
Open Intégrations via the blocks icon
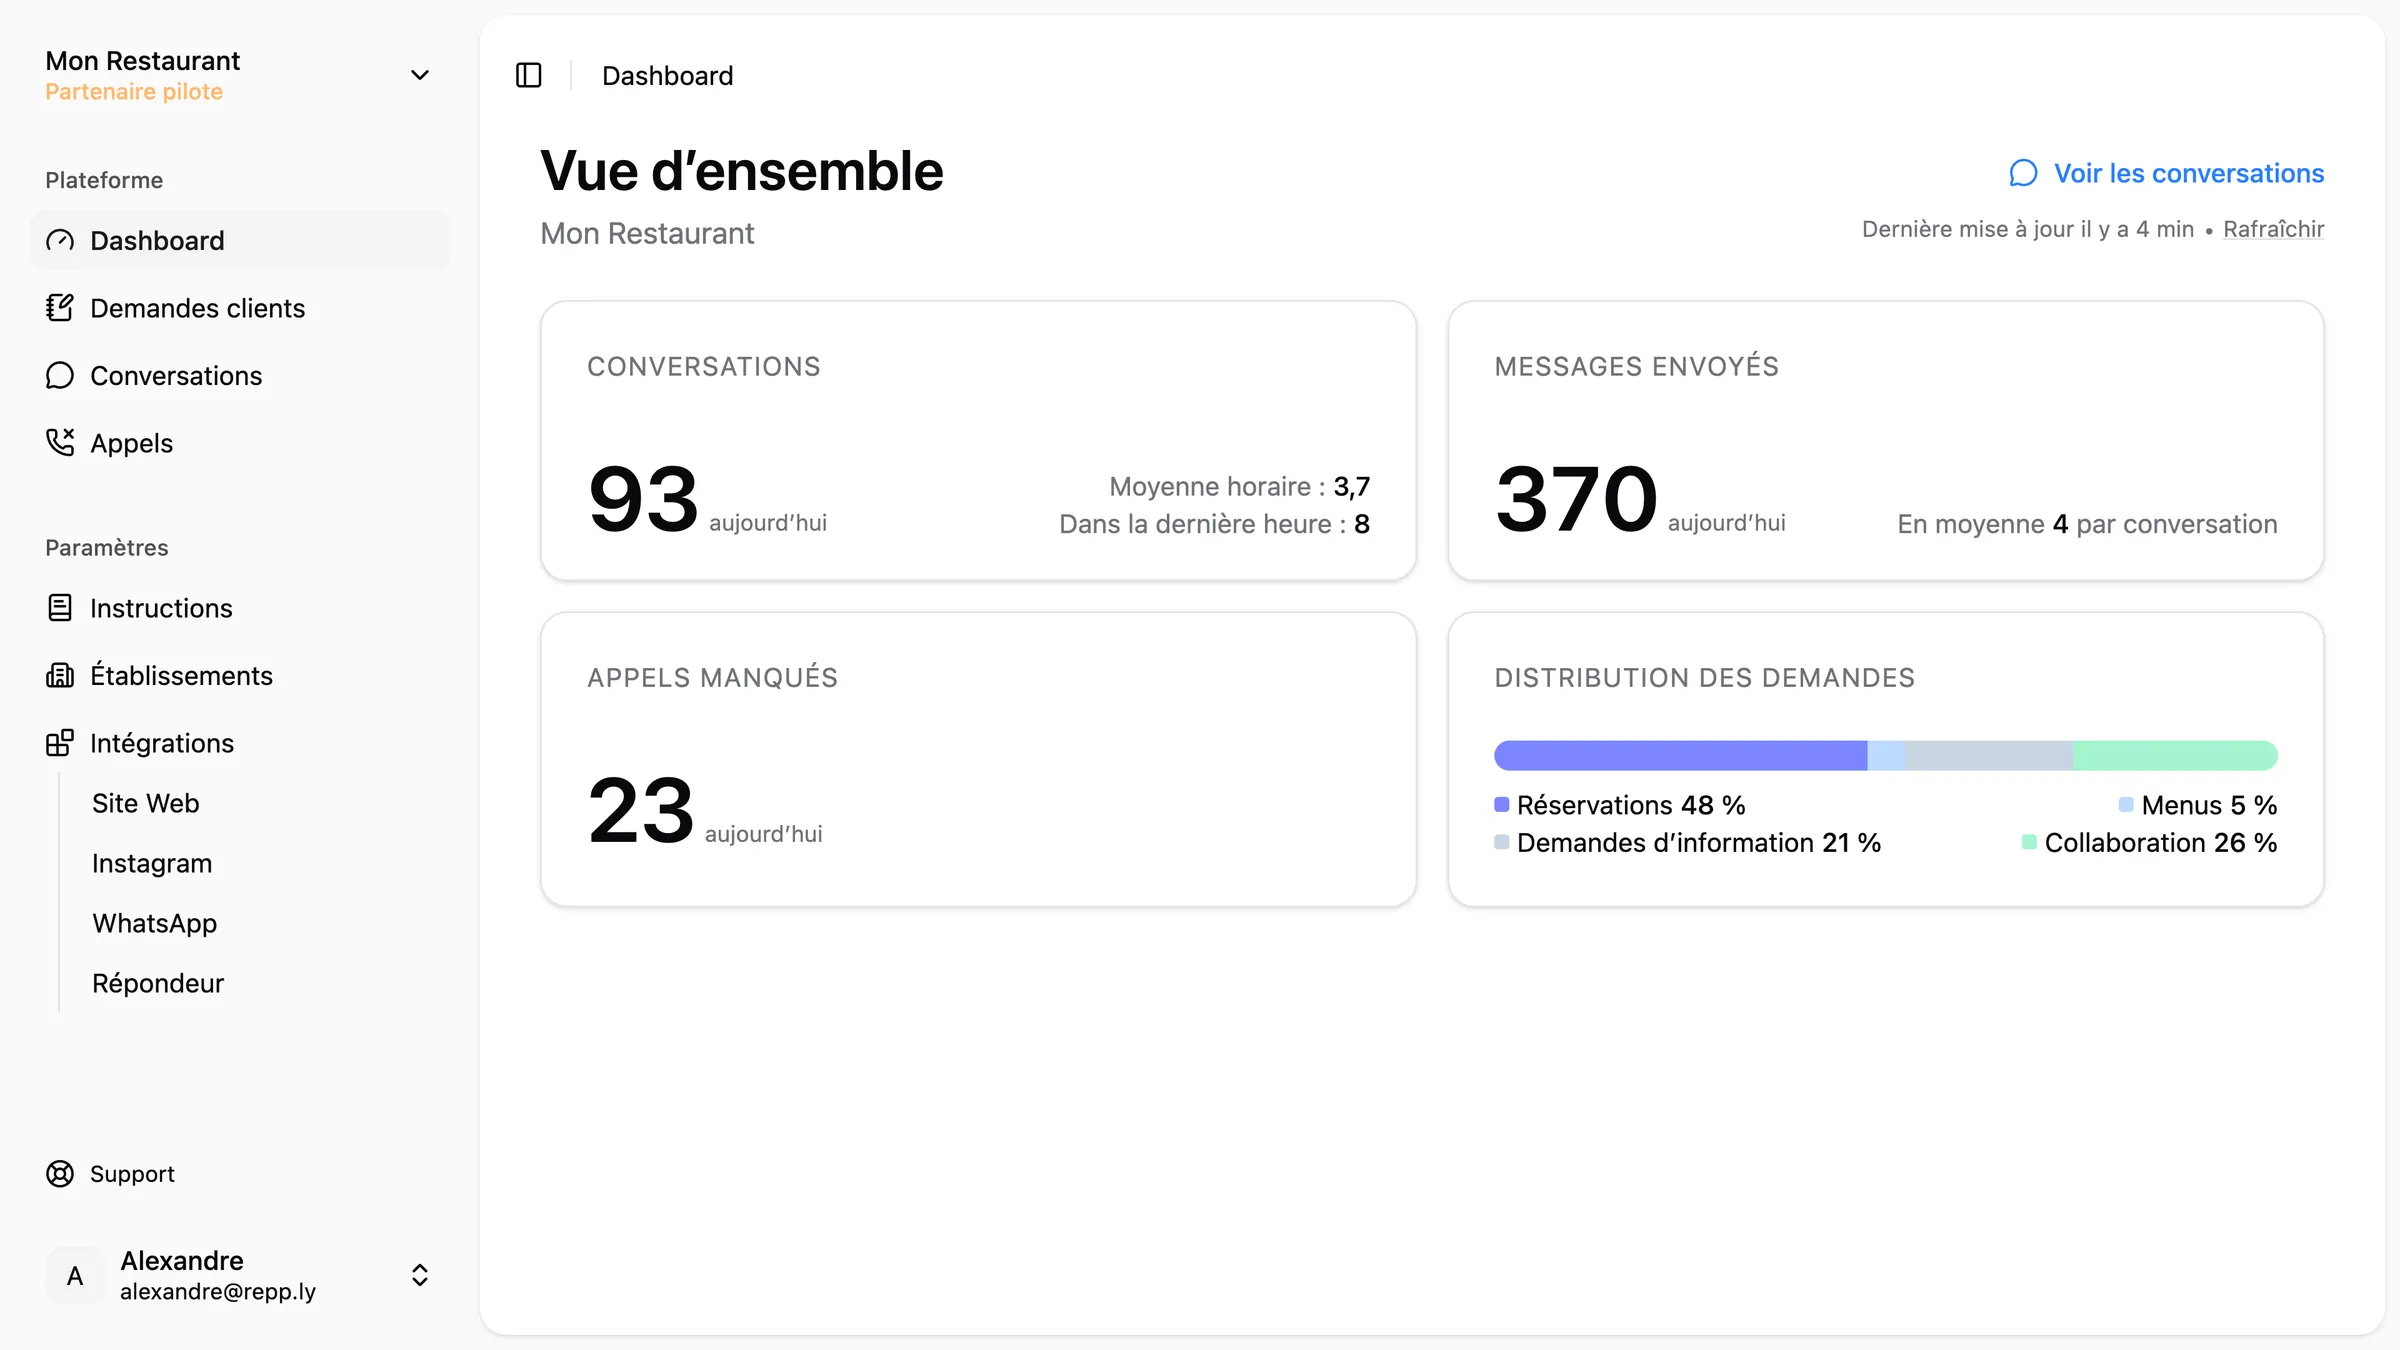tap(60, 743)
